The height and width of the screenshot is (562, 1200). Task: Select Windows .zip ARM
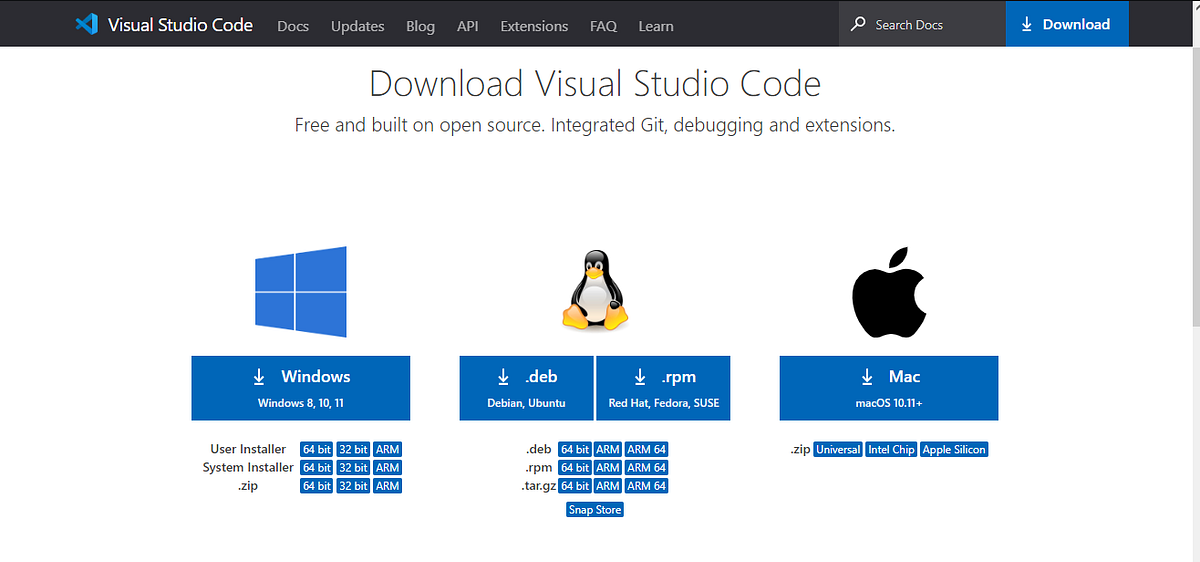click(x=388, y=486)
